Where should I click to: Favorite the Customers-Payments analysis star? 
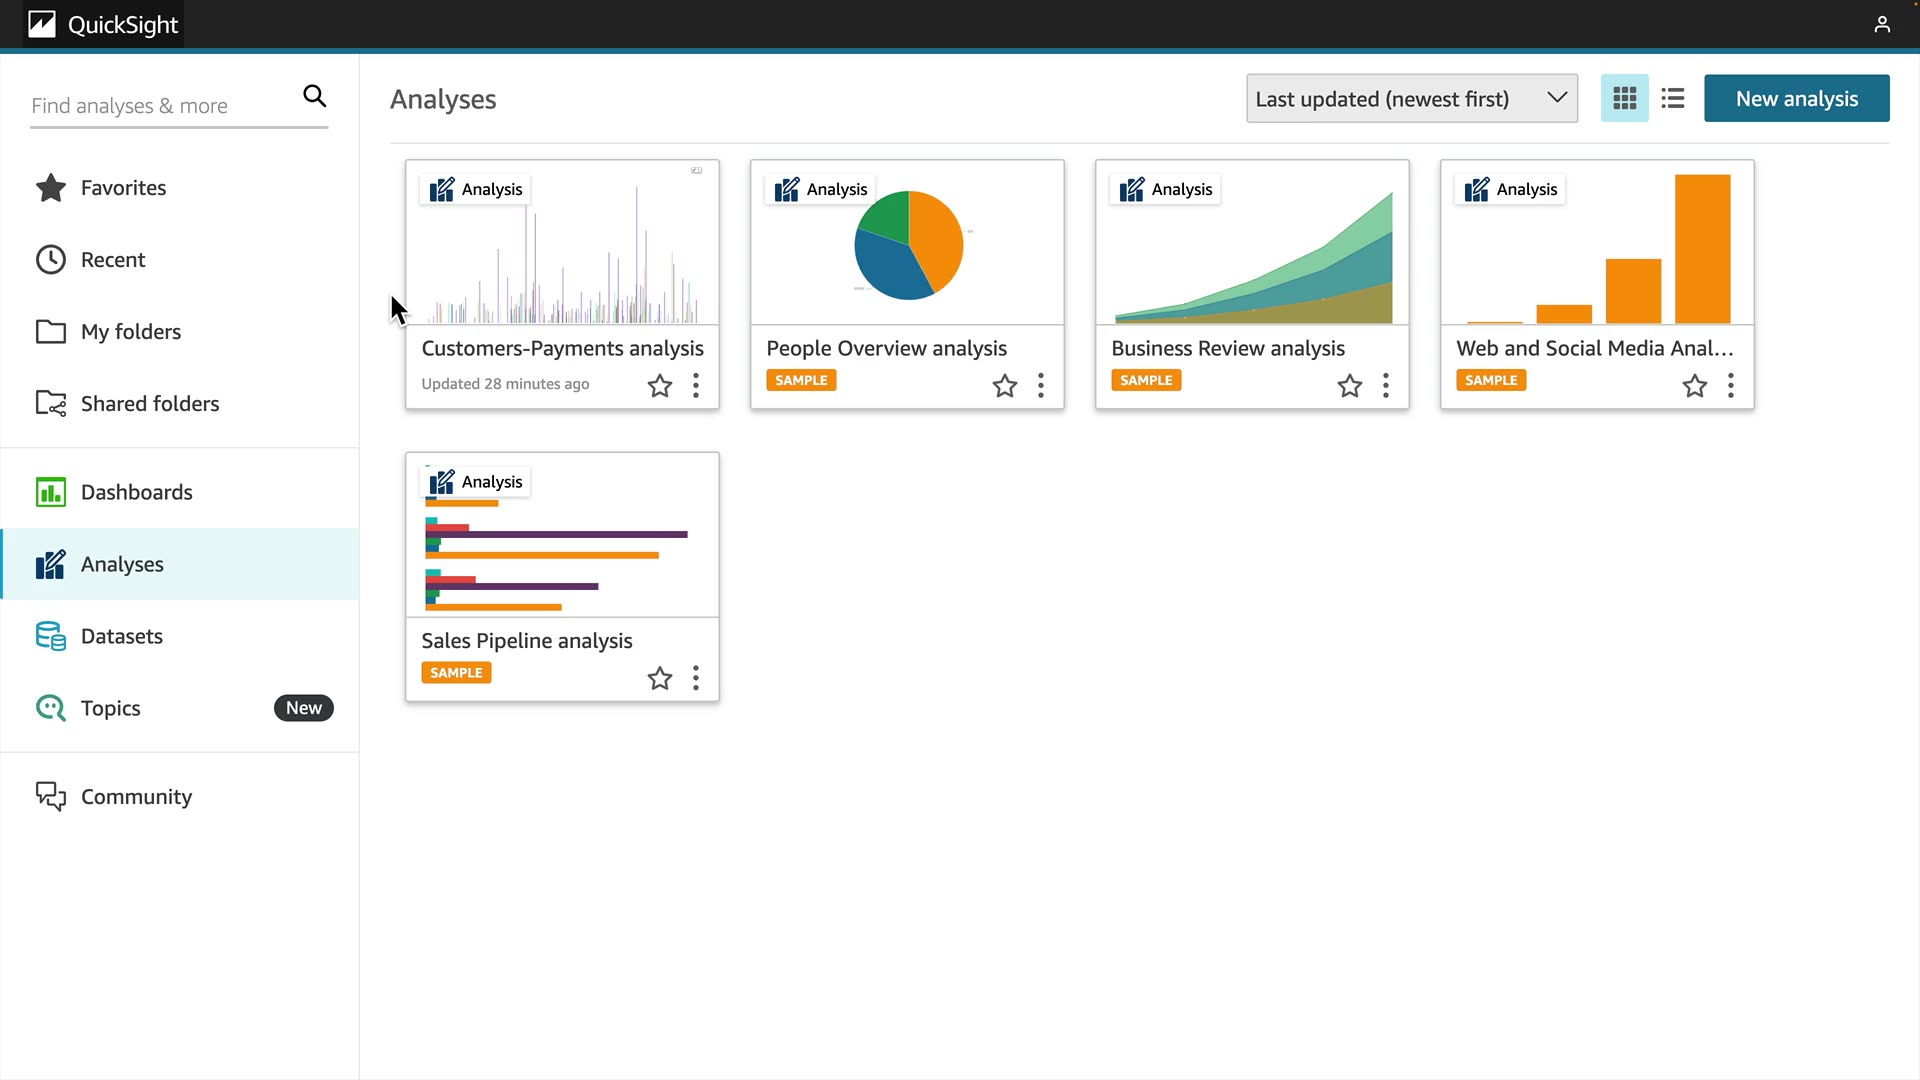[659, 385]
